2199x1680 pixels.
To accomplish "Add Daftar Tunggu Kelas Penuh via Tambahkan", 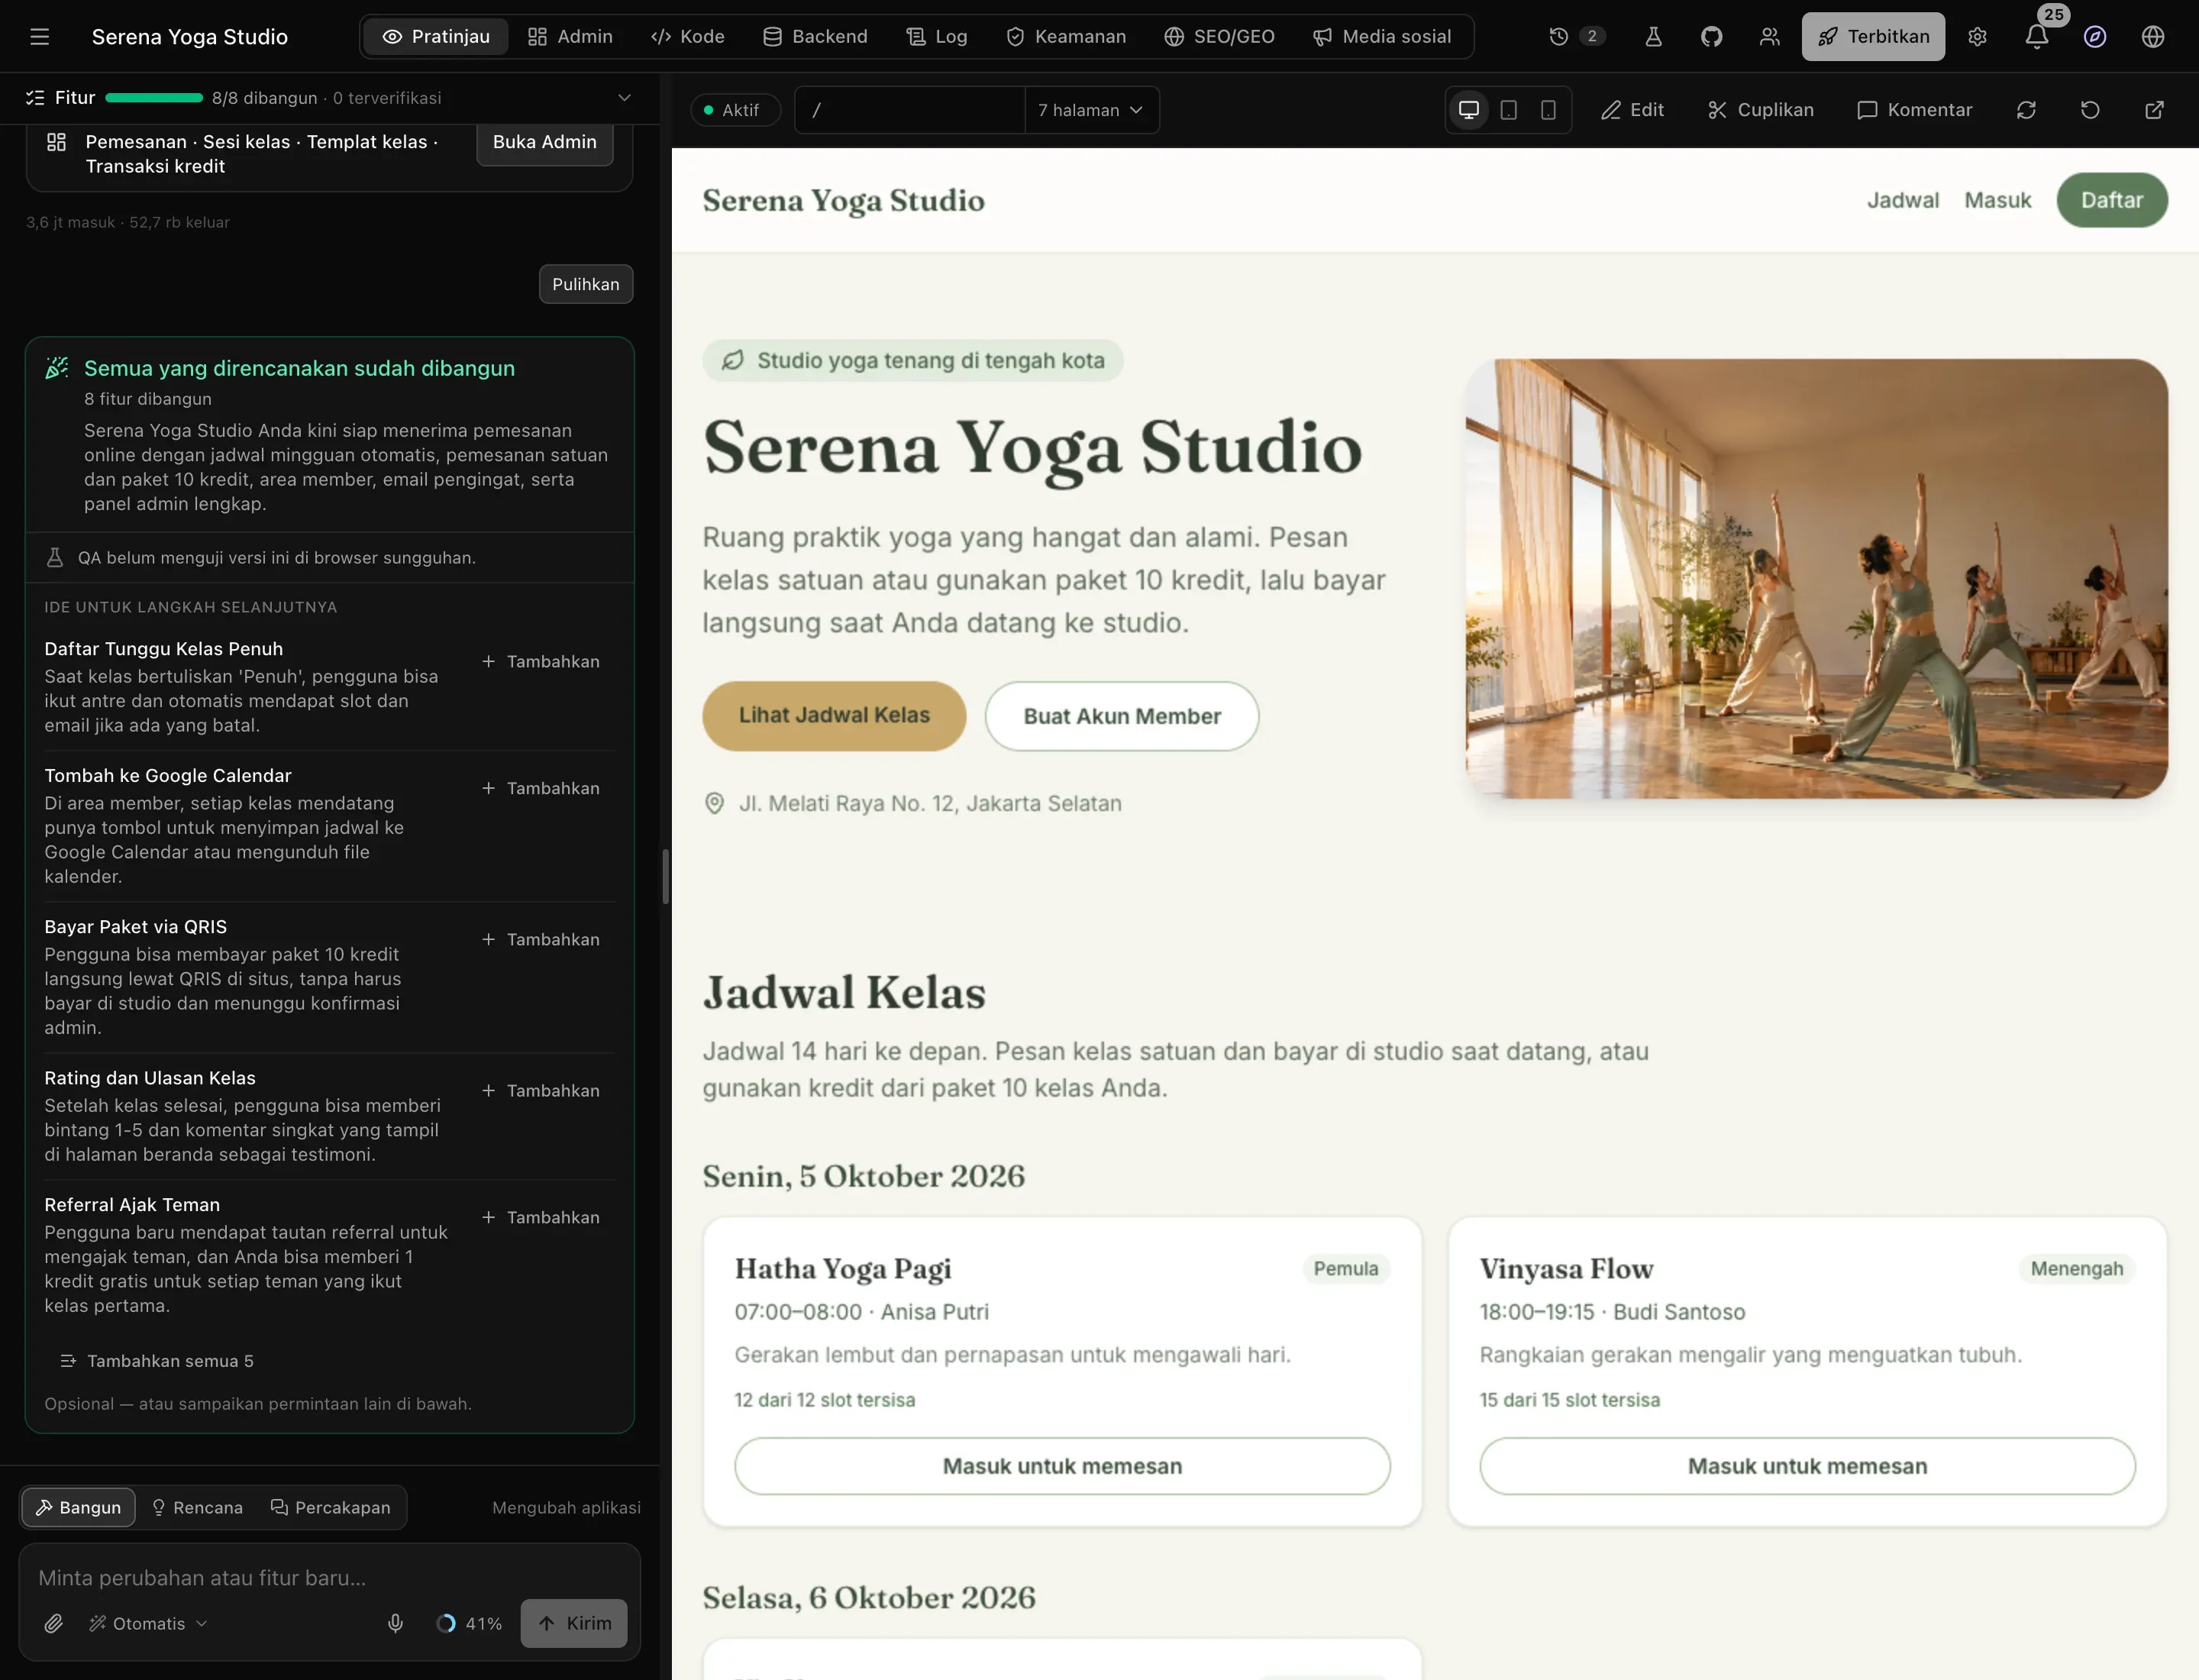I will tap(541, 662).
